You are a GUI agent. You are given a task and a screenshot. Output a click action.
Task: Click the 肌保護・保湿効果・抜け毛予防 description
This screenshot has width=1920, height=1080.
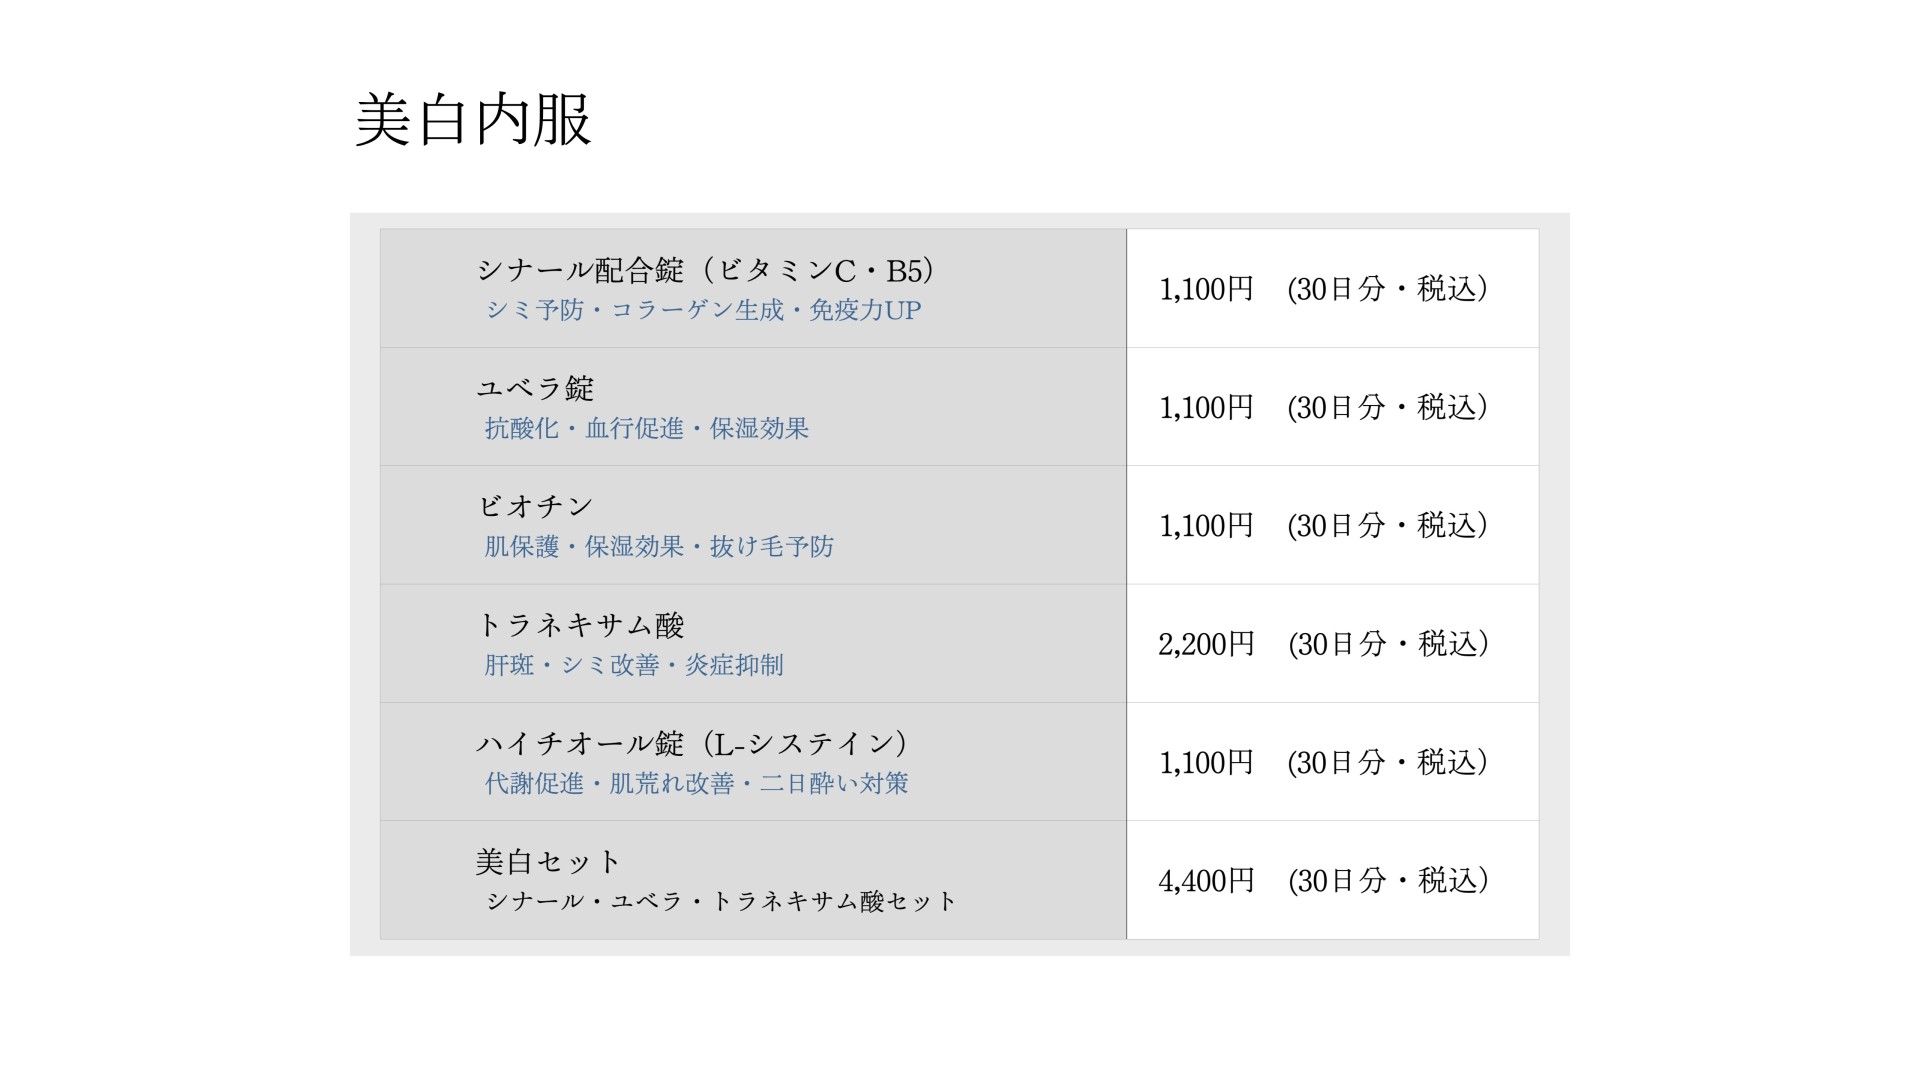pos(658,547)
